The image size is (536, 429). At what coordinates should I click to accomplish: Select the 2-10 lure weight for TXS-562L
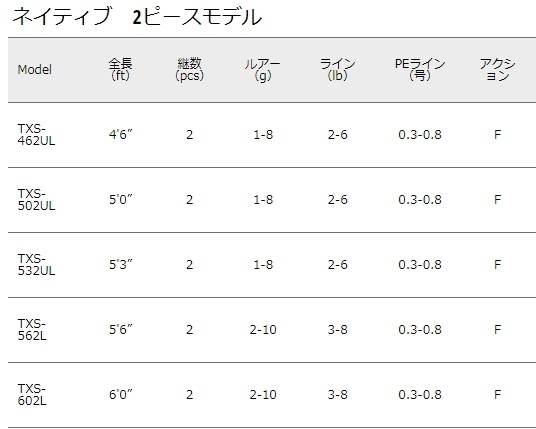click(x=263, y=330)
